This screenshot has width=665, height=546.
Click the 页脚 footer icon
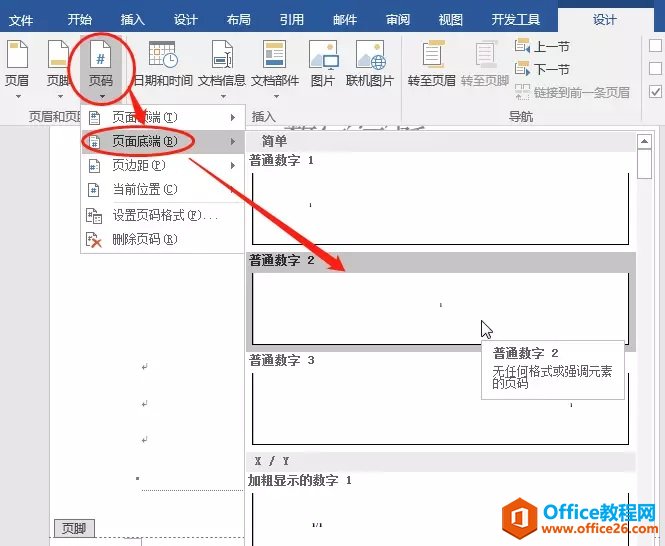[59, 54]
